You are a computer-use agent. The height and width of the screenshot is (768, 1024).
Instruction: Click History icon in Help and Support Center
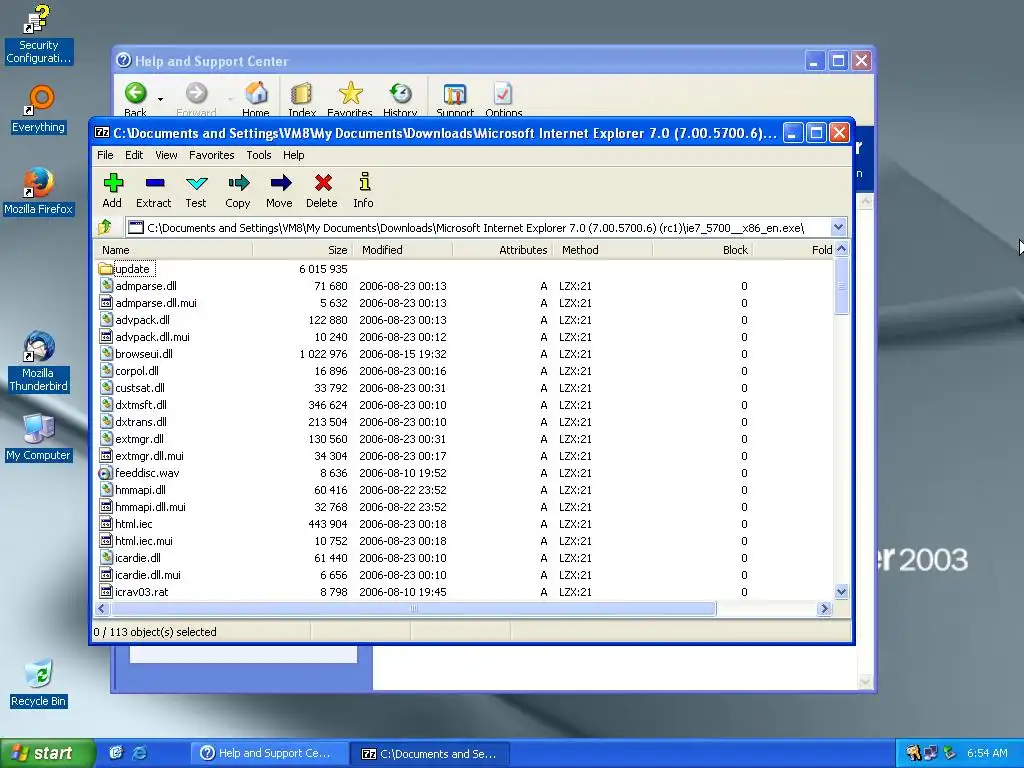coord(400,93)
